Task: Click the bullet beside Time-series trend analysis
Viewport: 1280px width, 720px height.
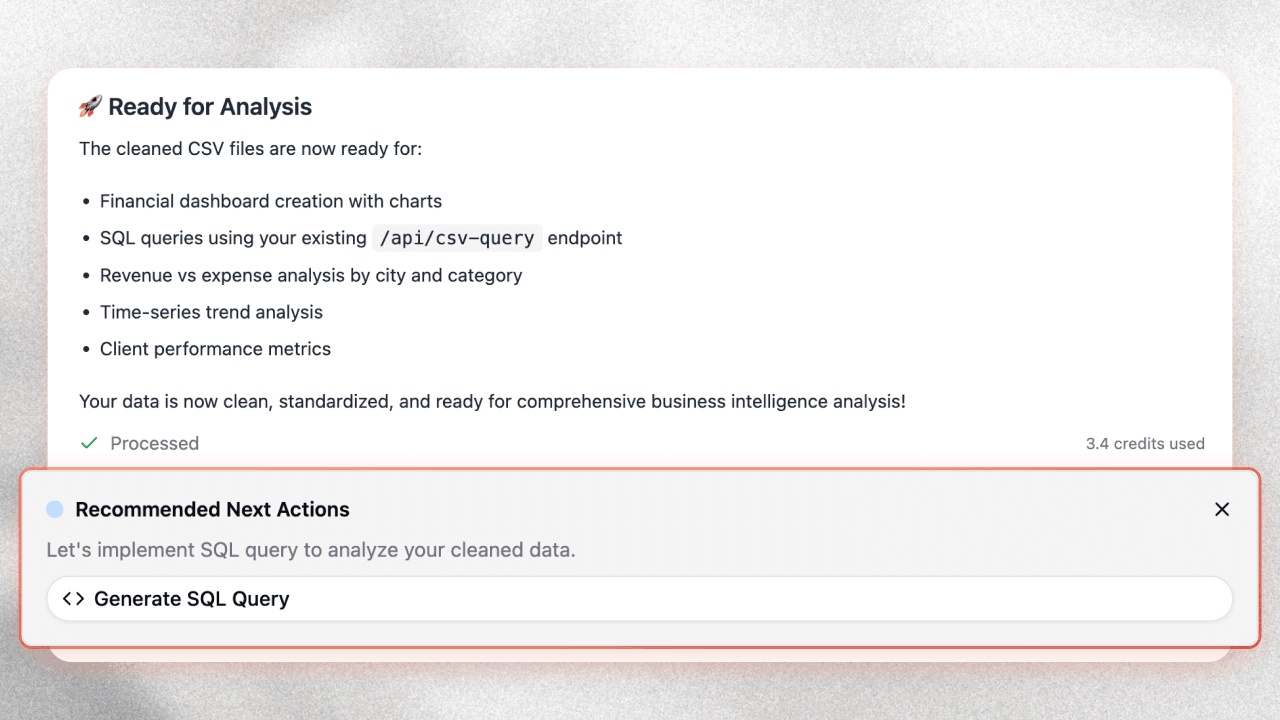Action: (x=86, y=311)
